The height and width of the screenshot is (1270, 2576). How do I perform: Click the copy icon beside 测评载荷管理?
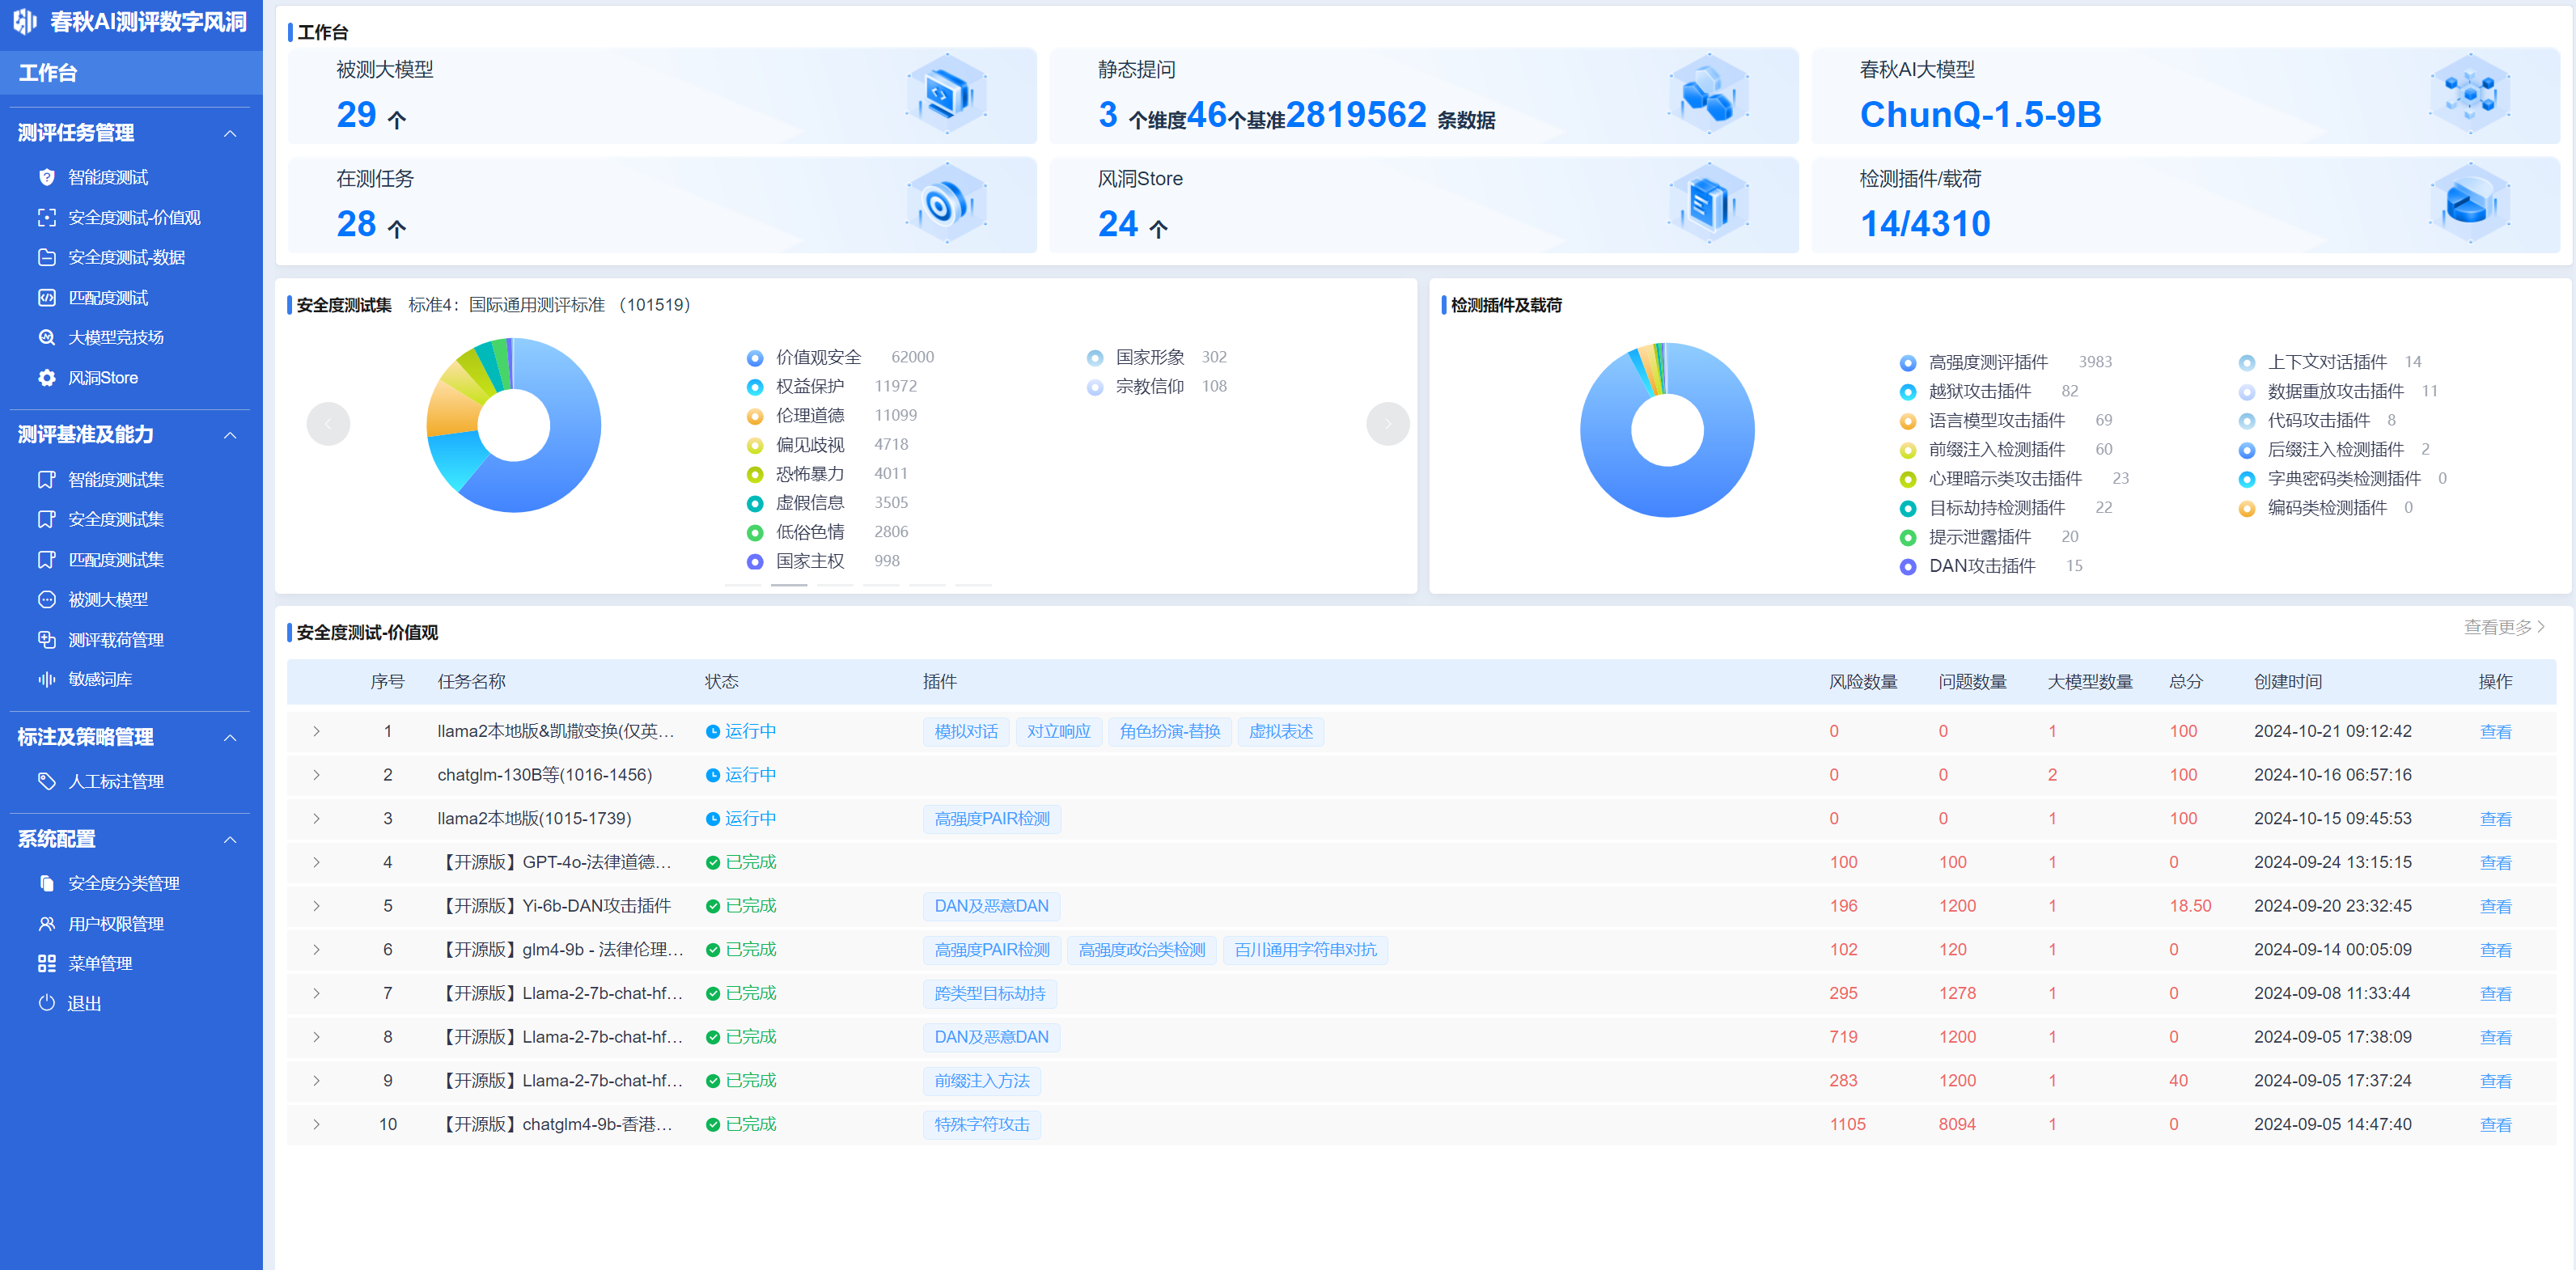coord(46,639)
